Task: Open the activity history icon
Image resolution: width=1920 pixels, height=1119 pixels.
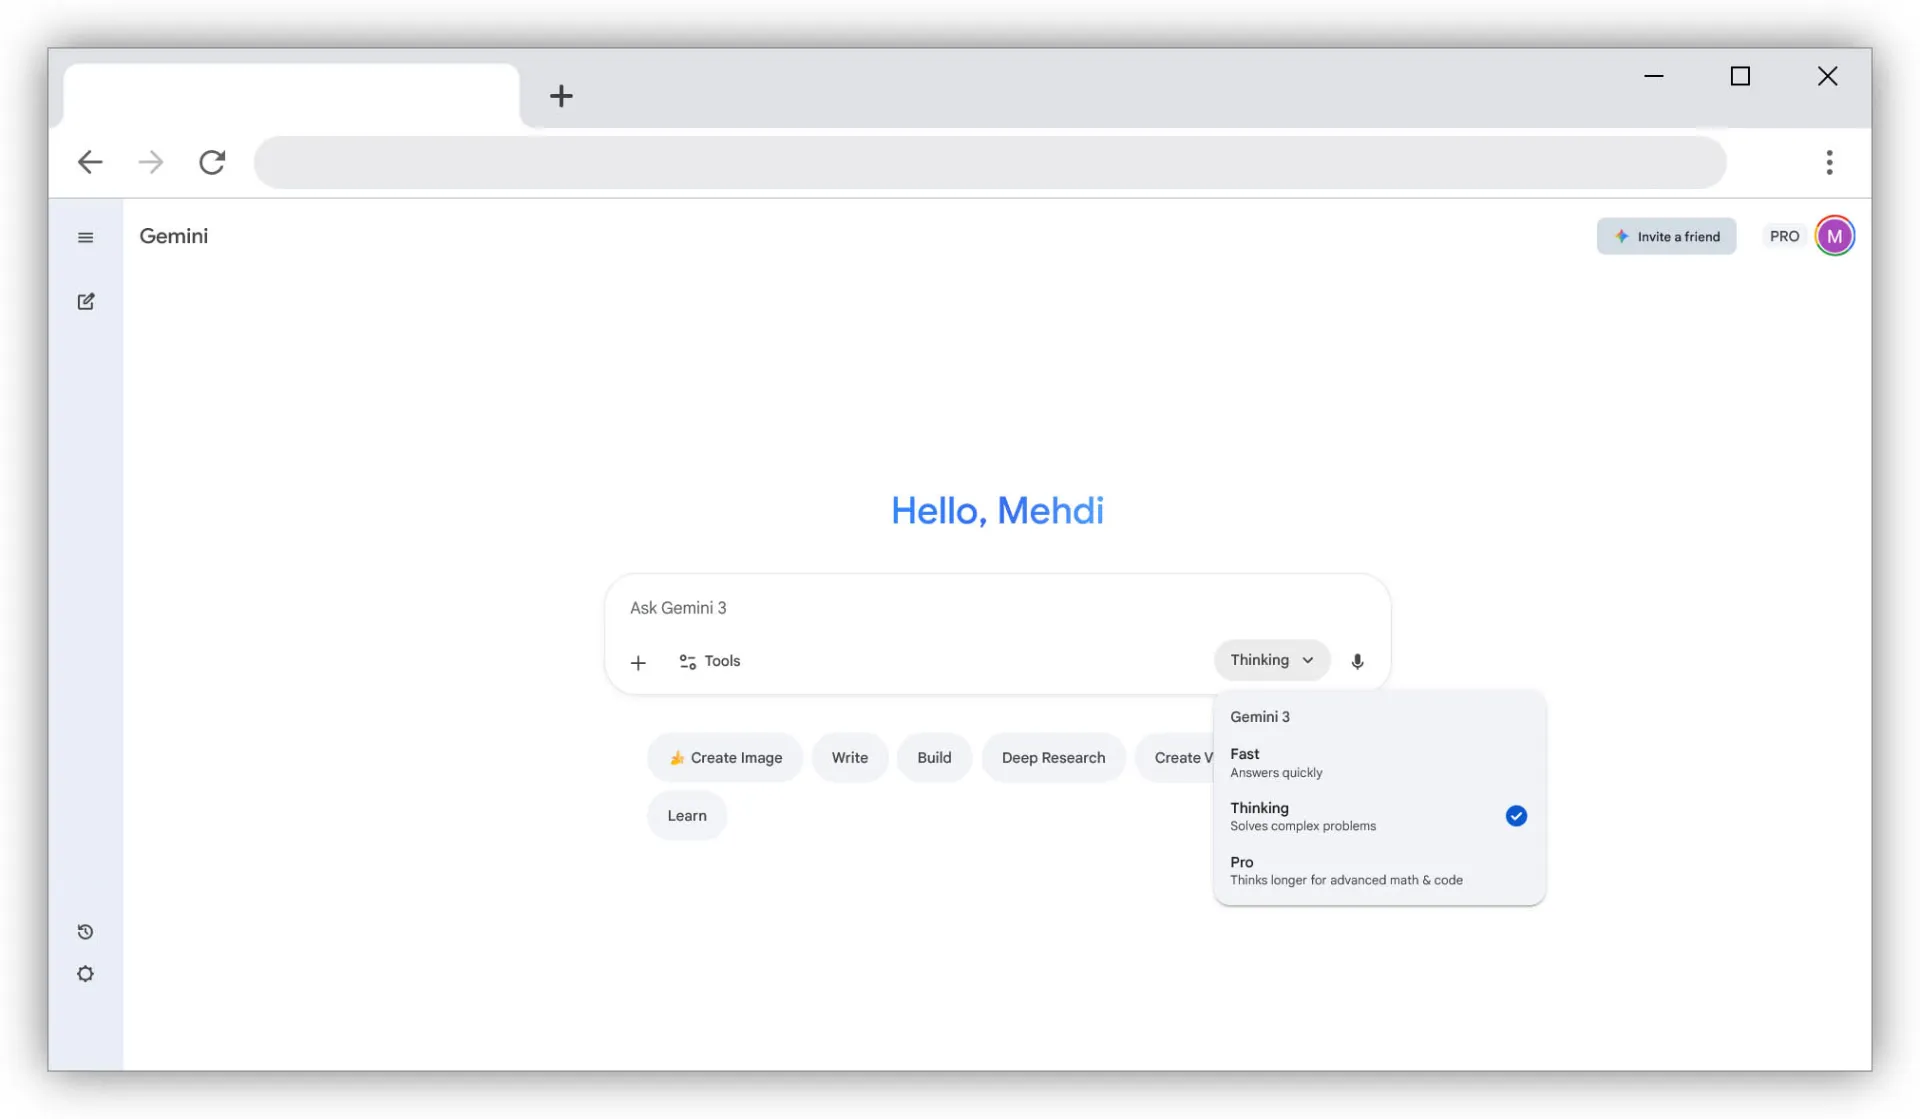Action: point(86,932)
